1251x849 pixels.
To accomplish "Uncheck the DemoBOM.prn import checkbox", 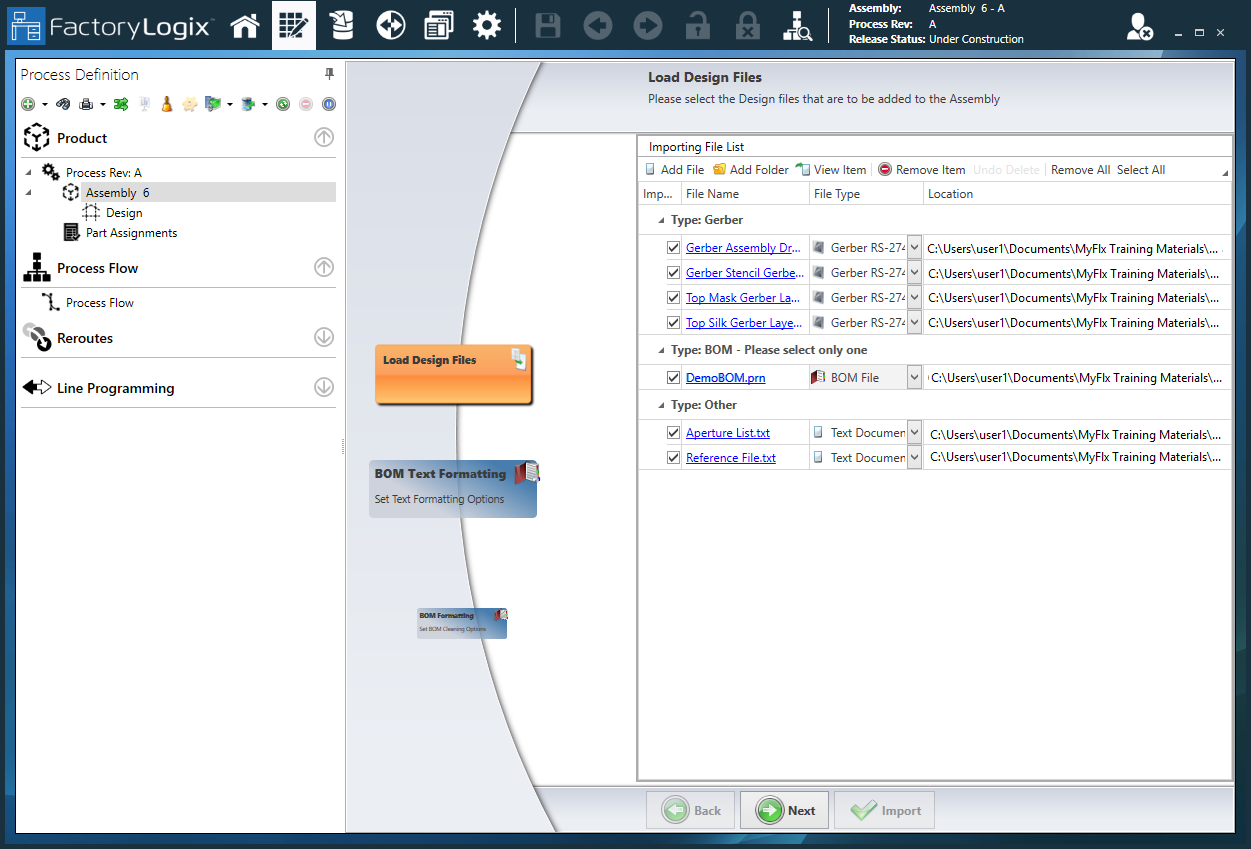I will click(x=673, y=377).
